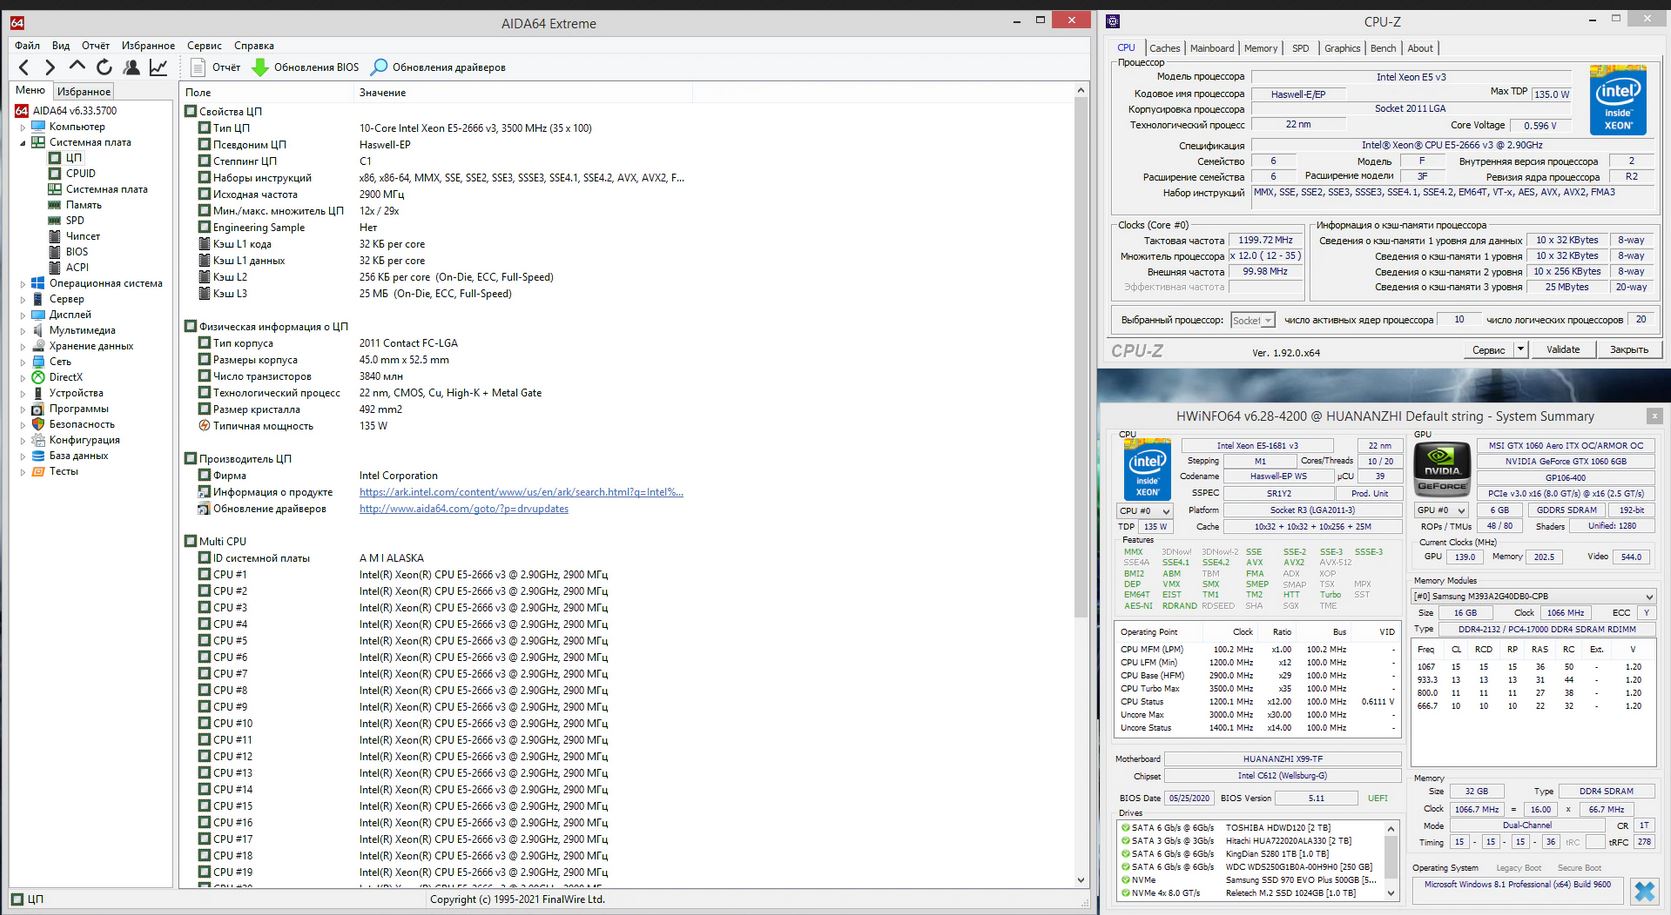Switch to the Mainboard tab in CPU-Z
Viewport: 1671px width, 915px height.
tap(1212, 48)
